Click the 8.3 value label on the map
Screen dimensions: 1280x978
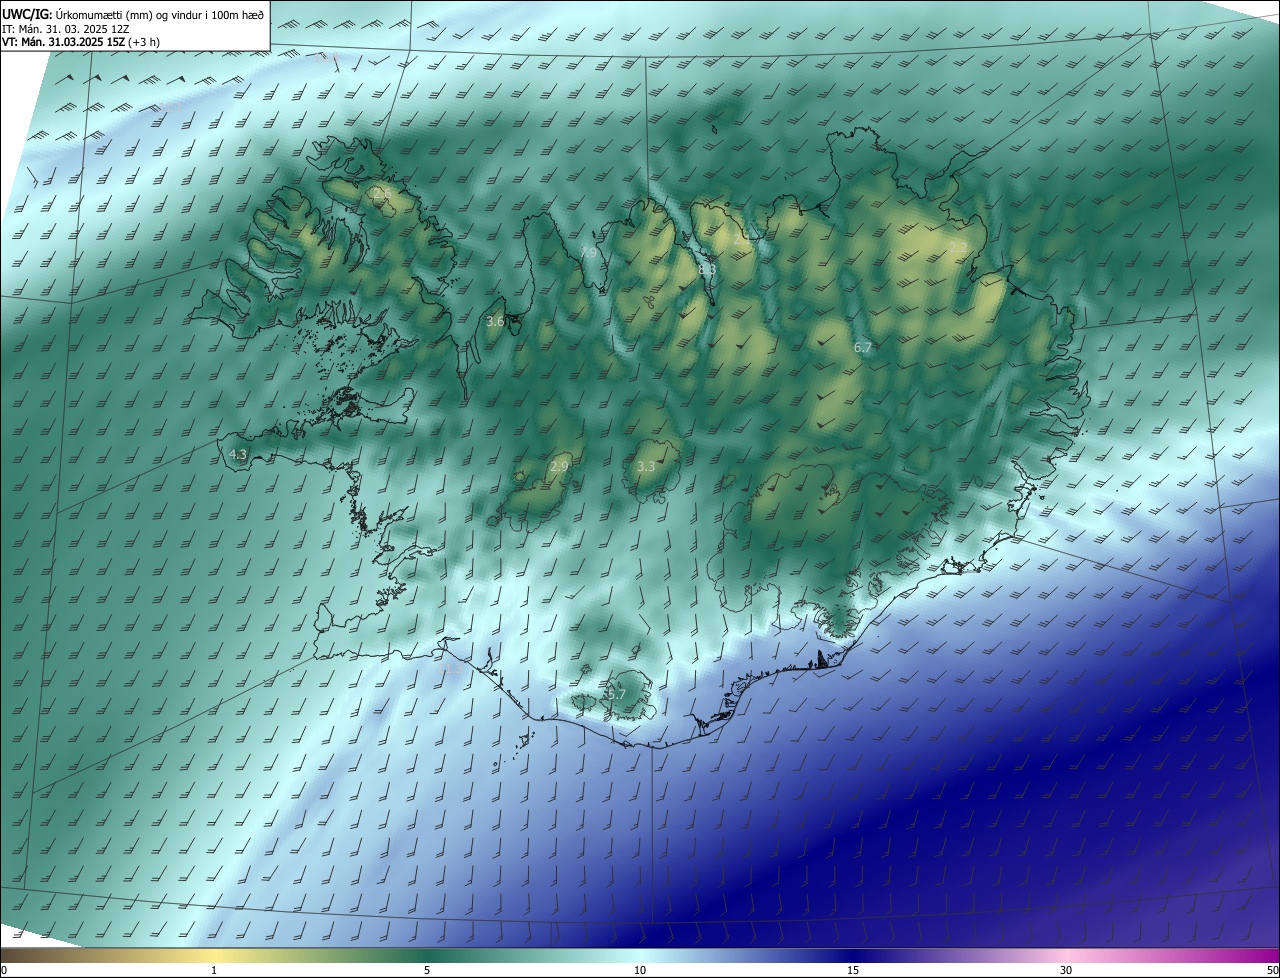[707, 269]
